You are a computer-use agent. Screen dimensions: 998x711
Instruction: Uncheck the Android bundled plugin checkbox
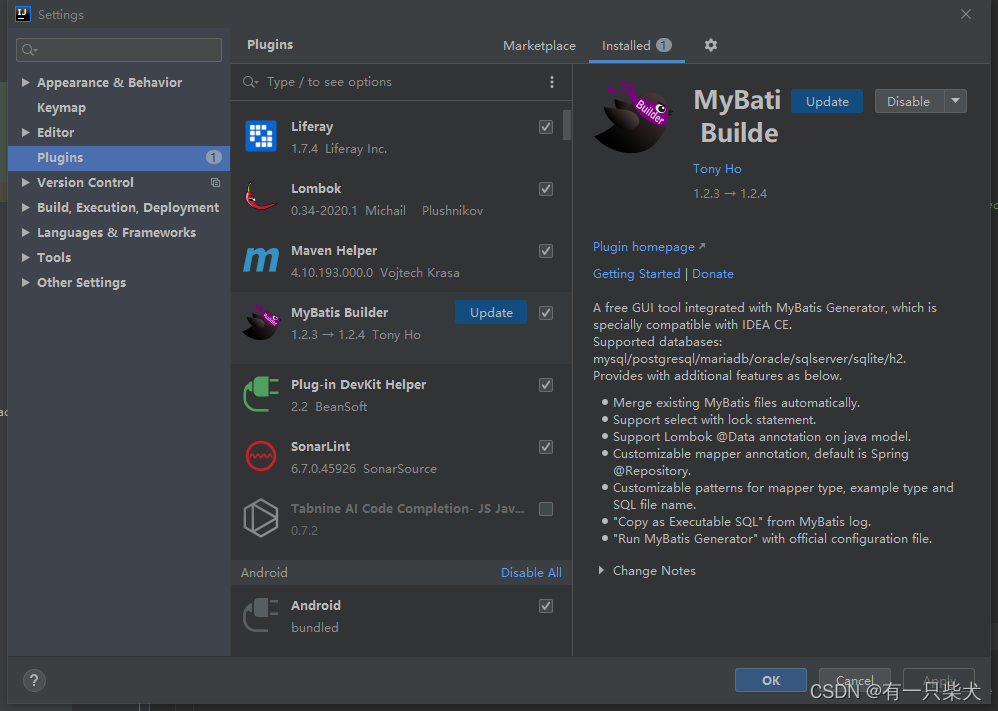pyautogui.click(x=545, y=606)
